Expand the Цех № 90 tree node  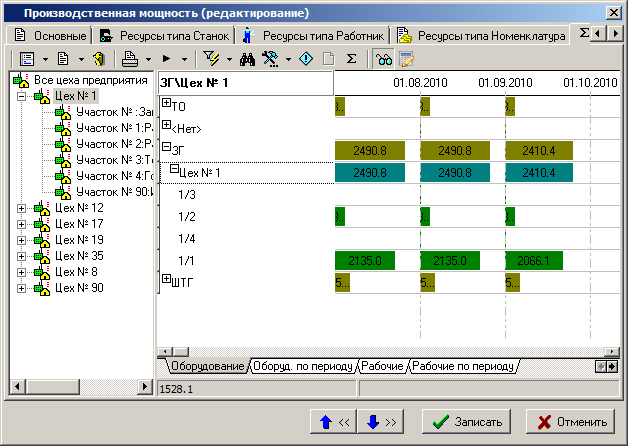click(22, 288)
